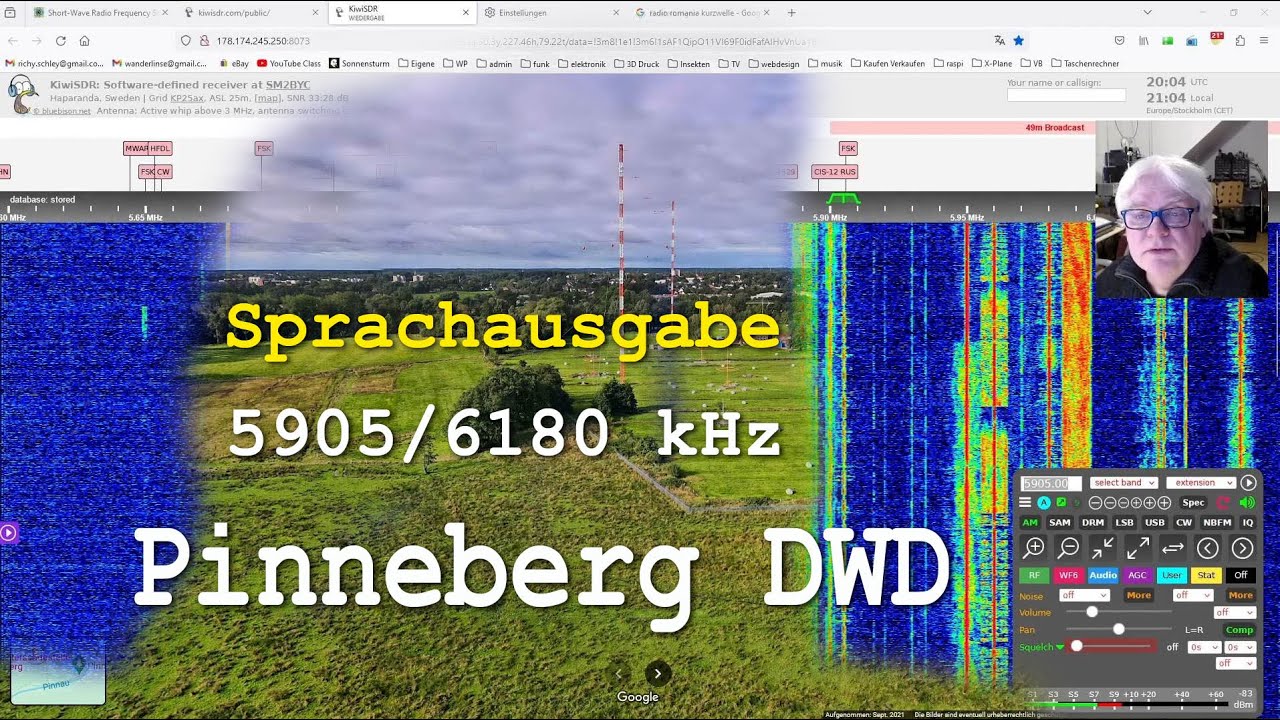Go to previous Street View image arrow
This screenshot has height=720, width=1280.
(x=619, y=674)
